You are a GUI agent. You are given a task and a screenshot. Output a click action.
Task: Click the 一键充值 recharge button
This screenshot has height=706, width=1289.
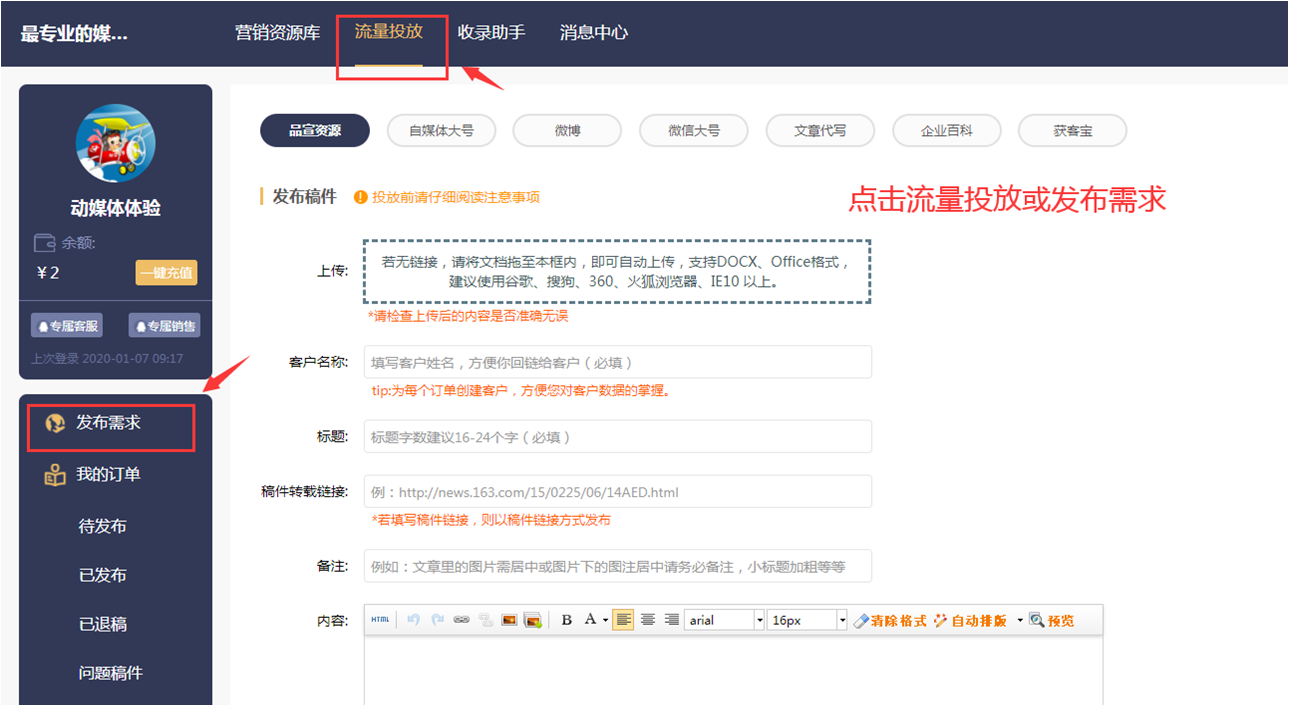166,273
